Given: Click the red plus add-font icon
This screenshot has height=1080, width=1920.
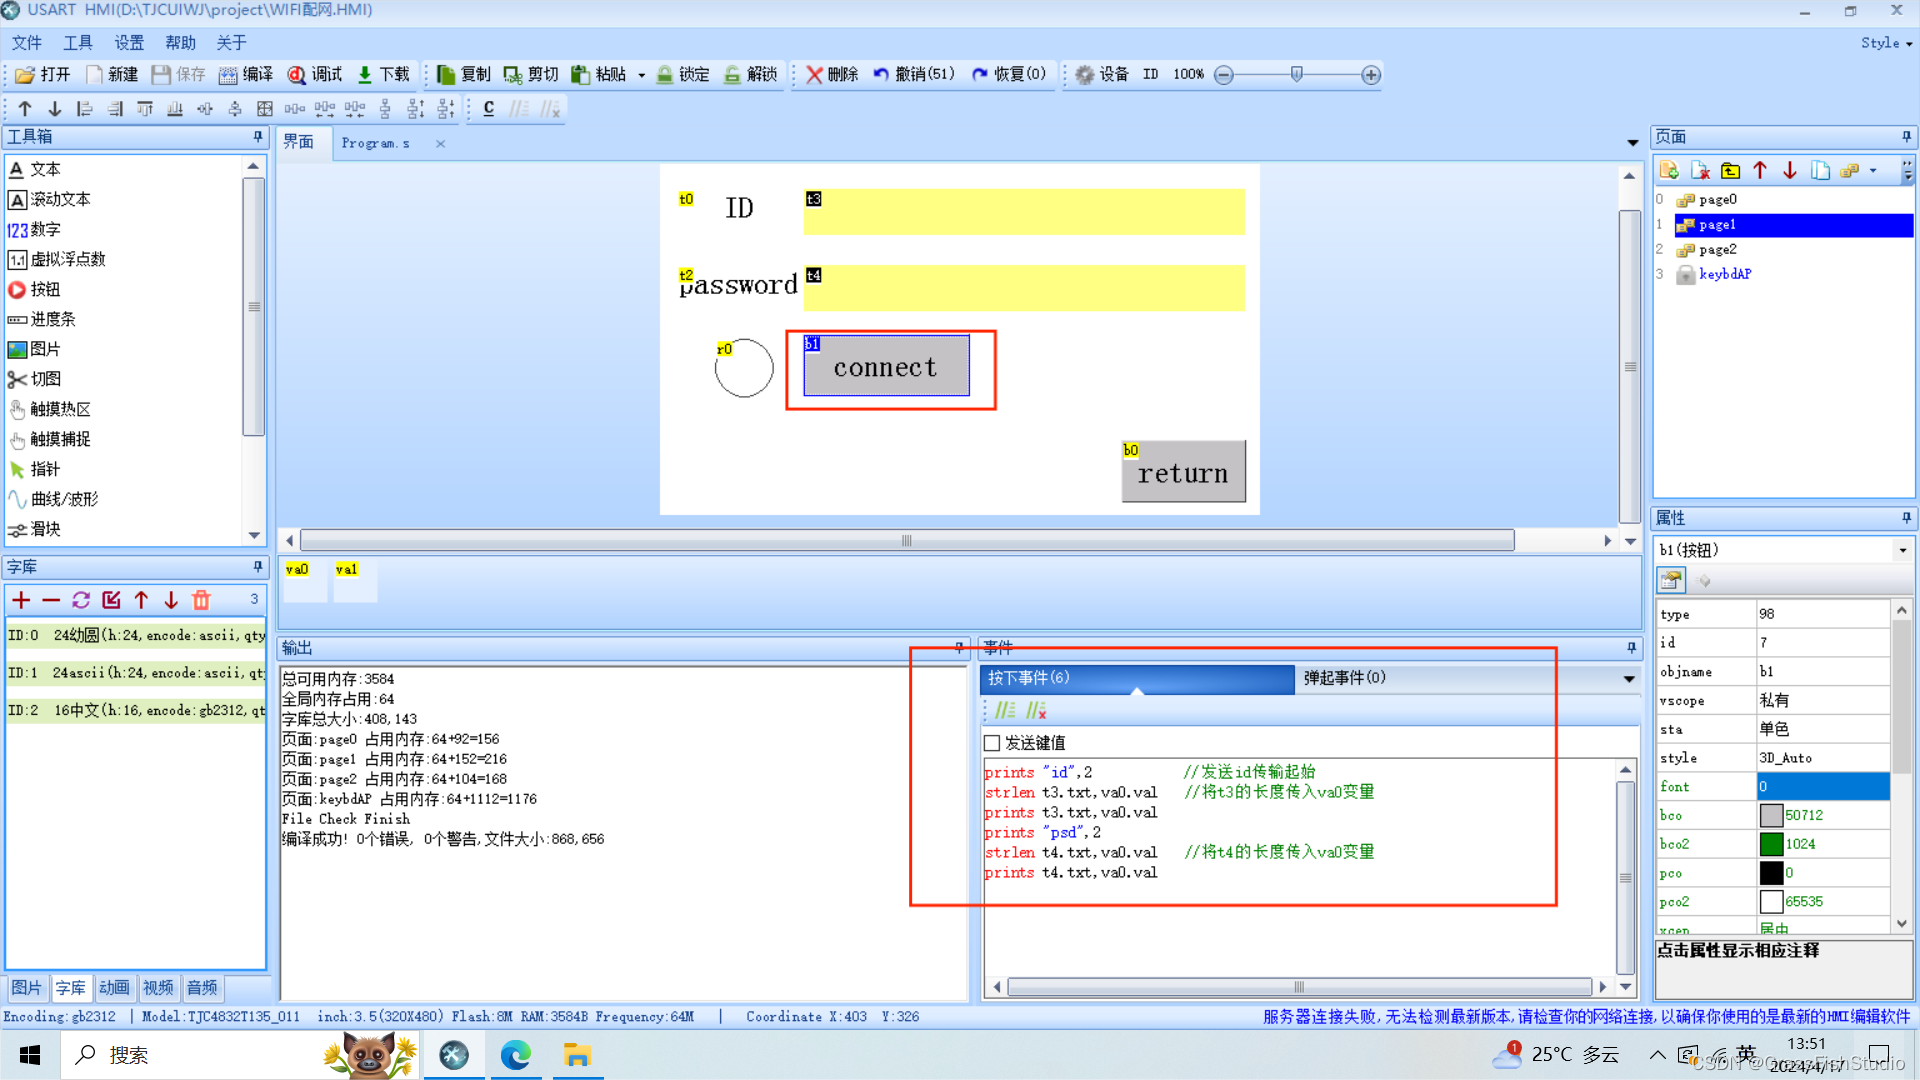Looking at the screenshot, I should click(x=21, y=600).
